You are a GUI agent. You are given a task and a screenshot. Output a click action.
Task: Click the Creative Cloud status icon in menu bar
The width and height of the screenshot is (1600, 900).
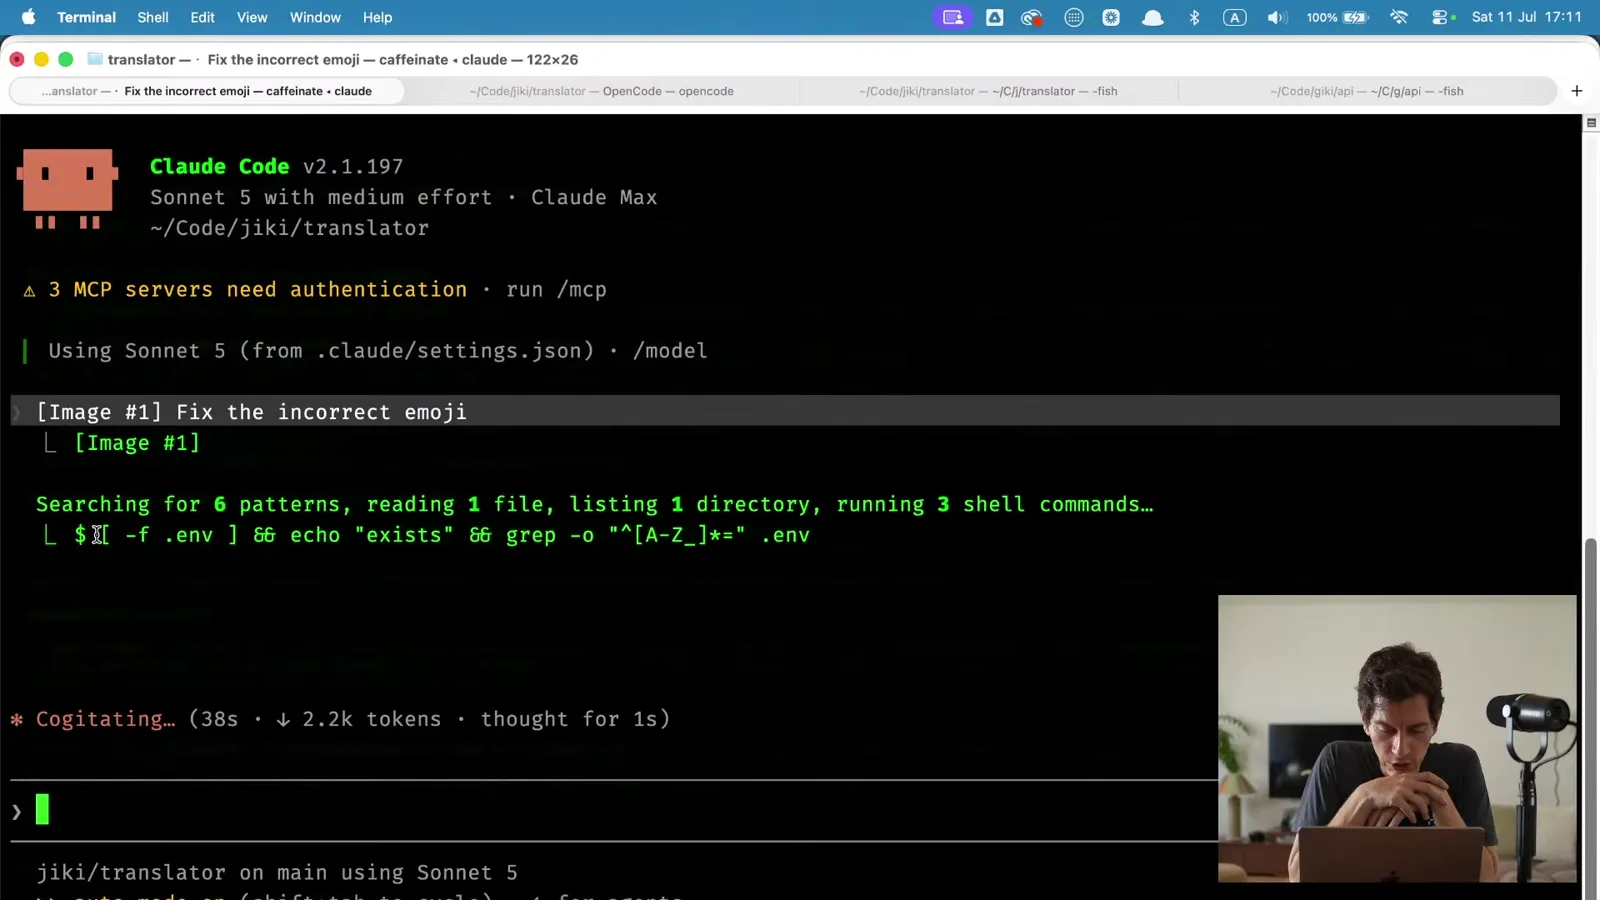pos(1032,17)
